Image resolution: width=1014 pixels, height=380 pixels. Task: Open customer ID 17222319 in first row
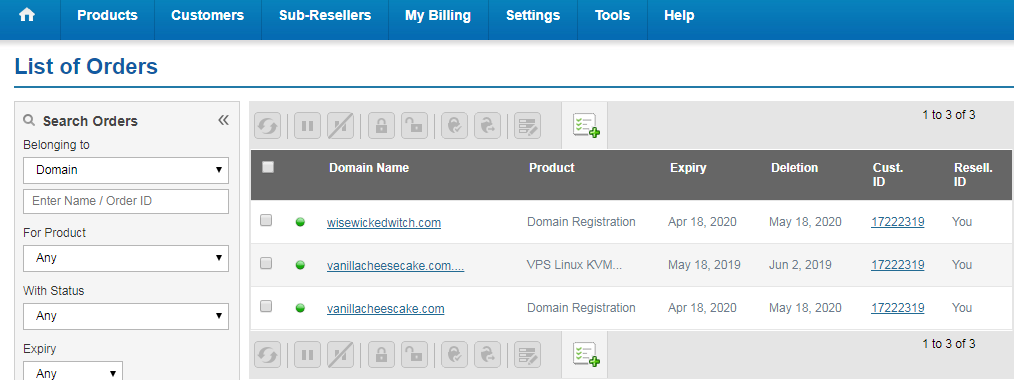pyautogui.click(x=898, y=222)
